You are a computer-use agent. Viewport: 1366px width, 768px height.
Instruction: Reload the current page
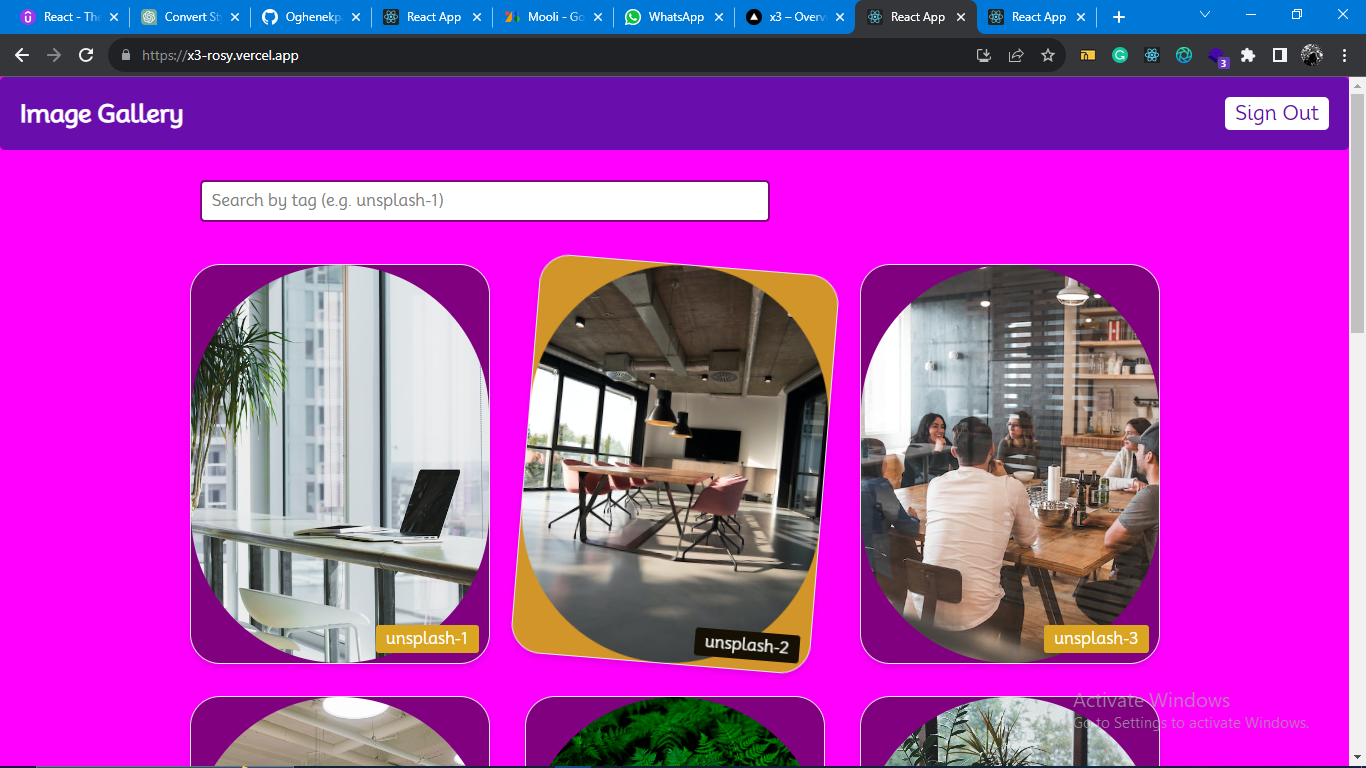86,56
